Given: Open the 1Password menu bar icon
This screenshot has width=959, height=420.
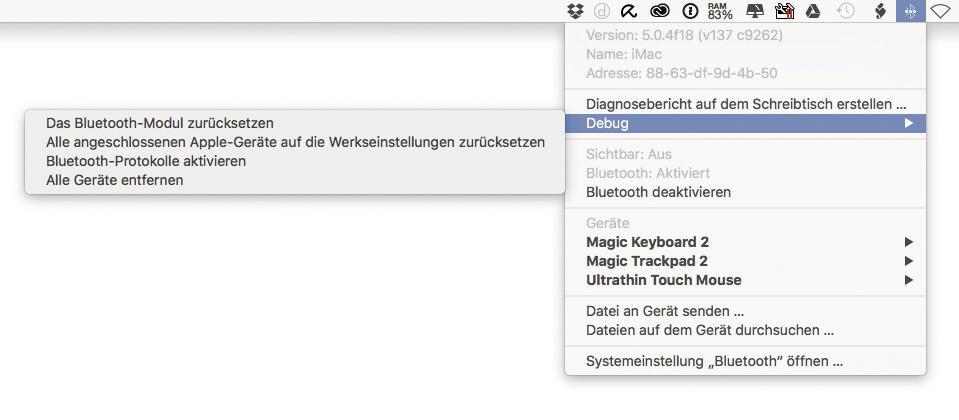Looking at the screenshot, I should [690, 11].
